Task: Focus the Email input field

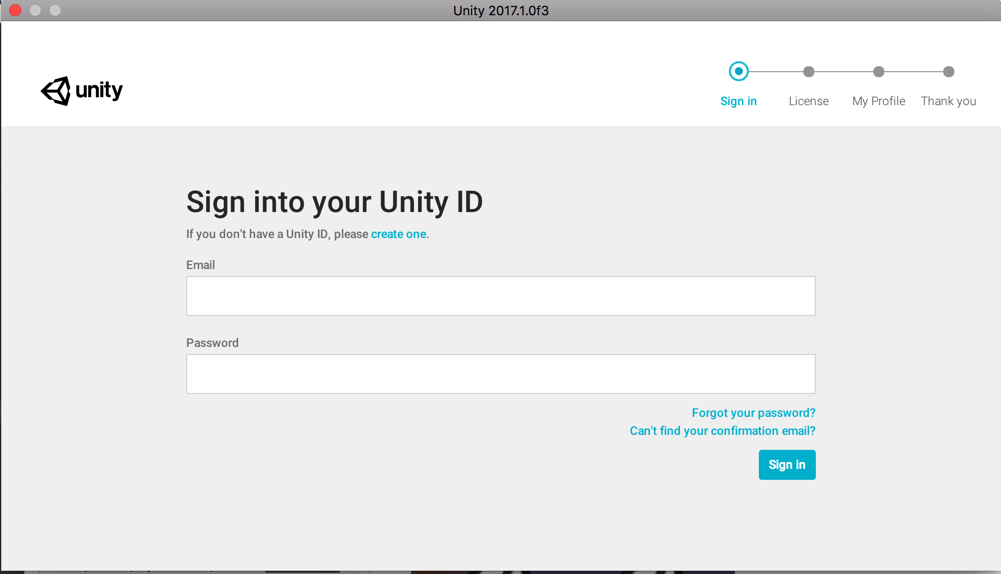Action: pyautogui.click(x=500, y=296)
